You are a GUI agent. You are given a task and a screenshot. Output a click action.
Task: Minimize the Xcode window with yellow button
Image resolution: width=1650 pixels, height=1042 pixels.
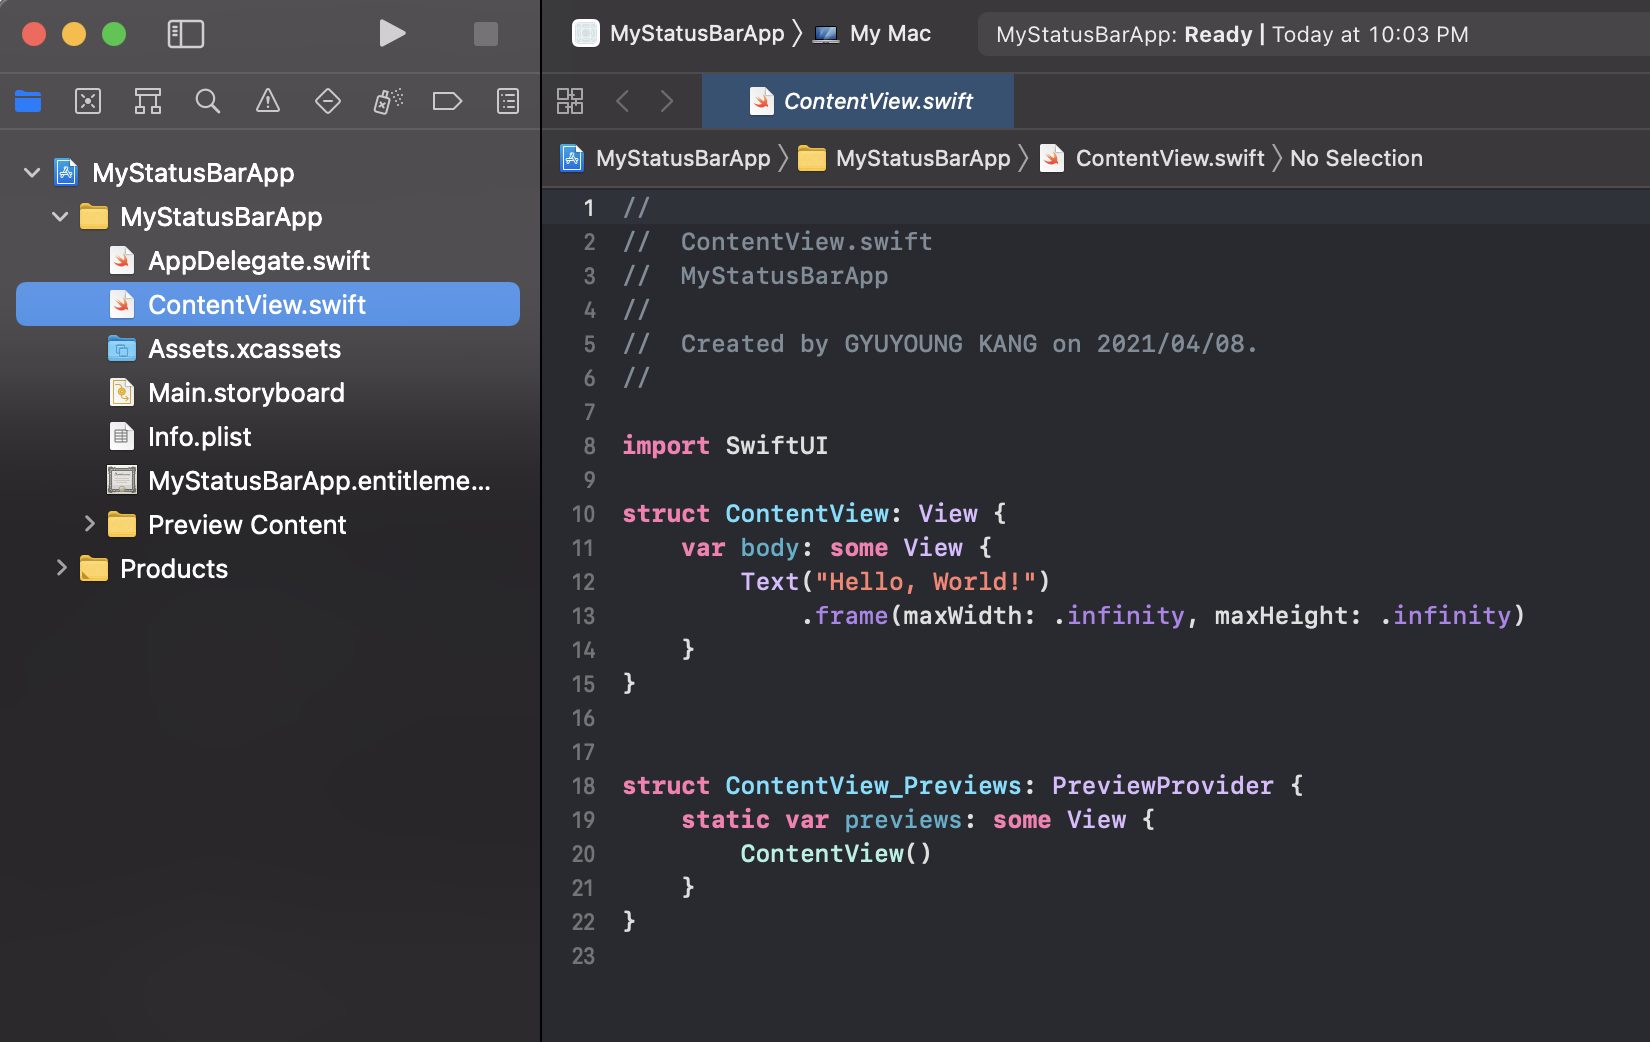pyautogui.click(x=74, y=34)
